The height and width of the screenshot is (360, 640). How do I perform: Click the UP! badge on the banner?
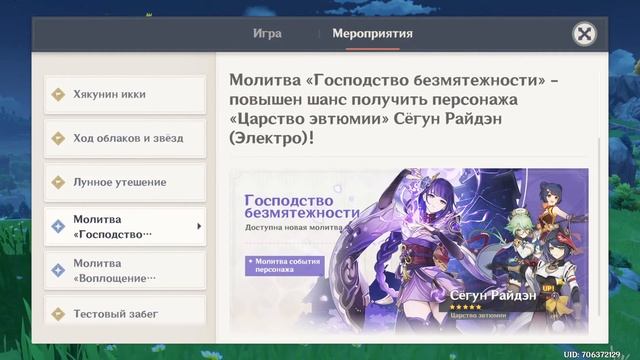548,289
